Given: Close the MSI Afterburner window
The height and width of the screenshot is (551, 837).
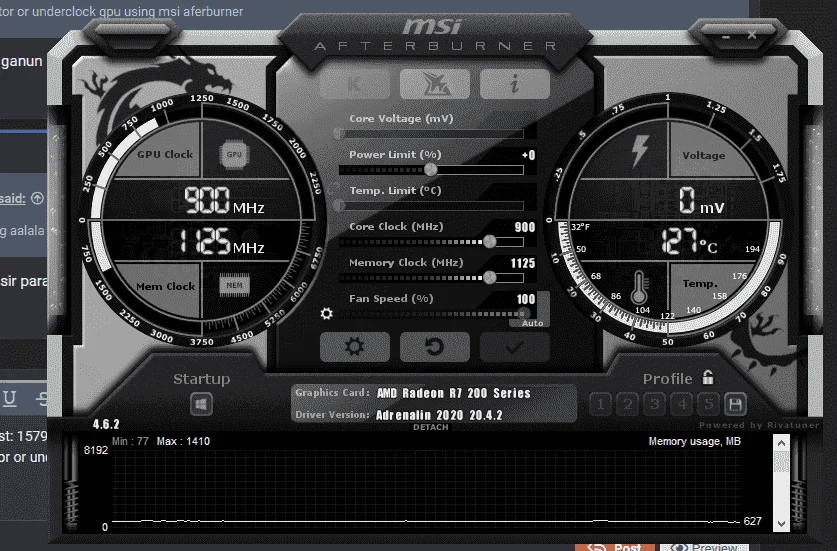Looking at the screenshot, I should coord(752,35).
